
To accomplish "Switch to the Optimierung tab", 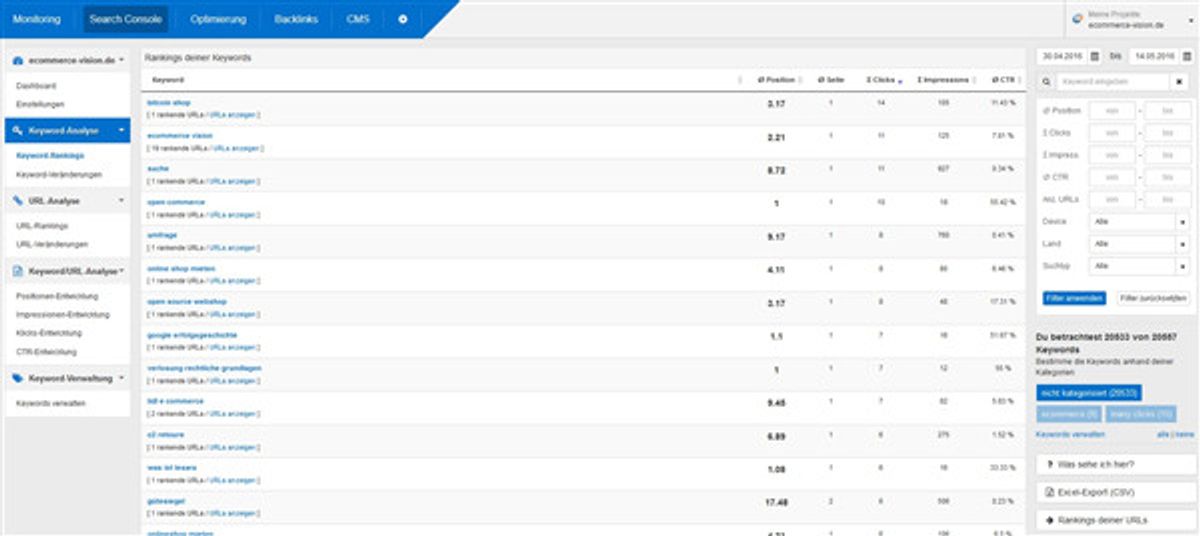I will (217, 19).
